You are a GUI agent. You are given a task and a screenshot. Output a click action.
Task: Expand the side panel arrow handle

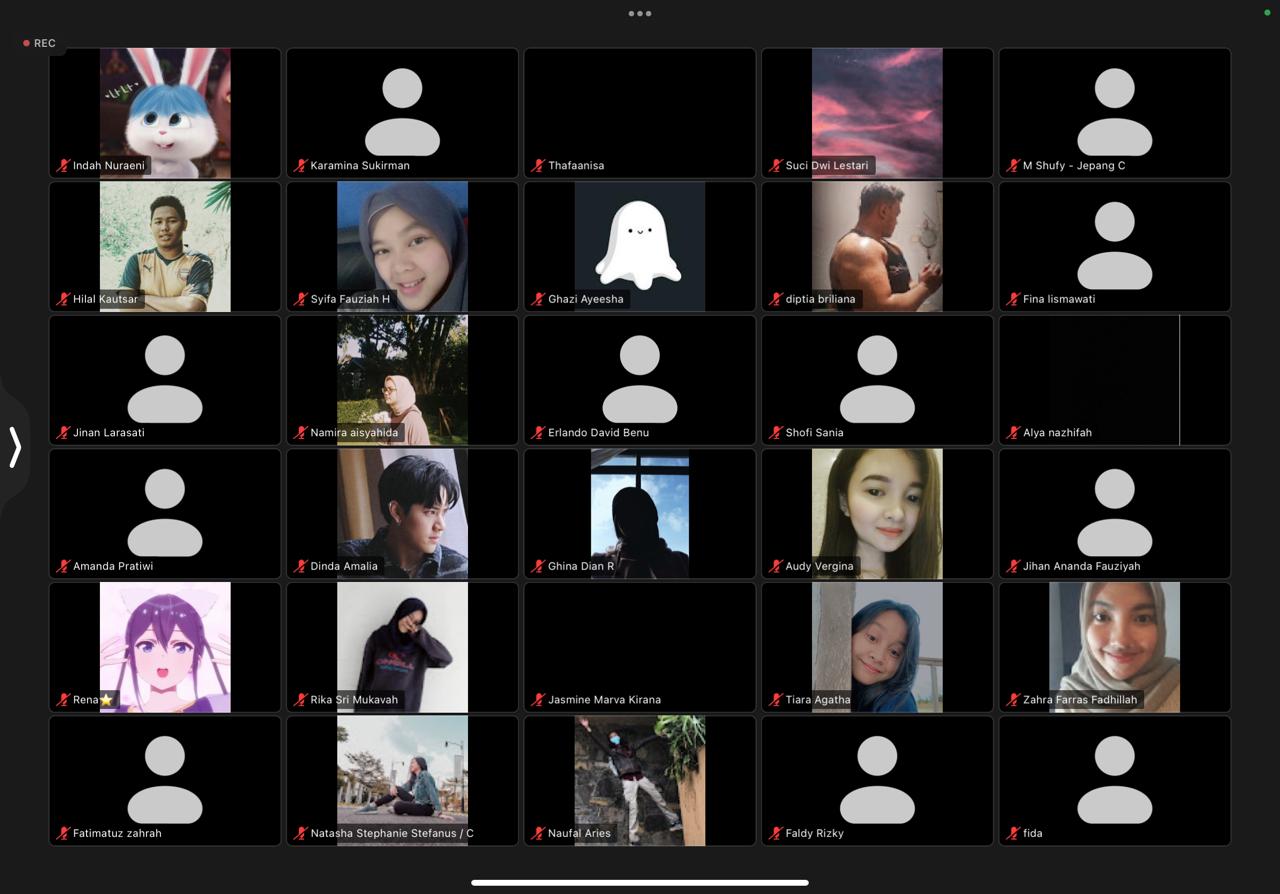tap(15, 447)
